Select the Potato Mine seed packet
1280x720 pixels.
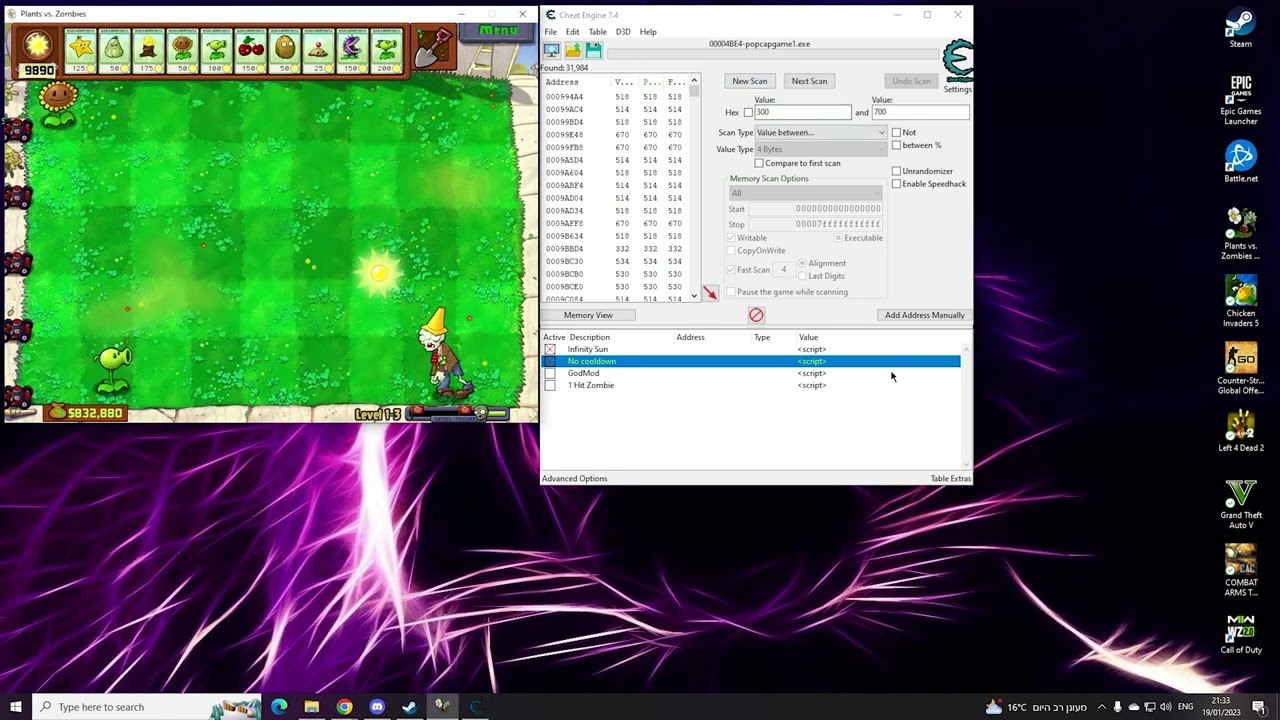(318, 51)
